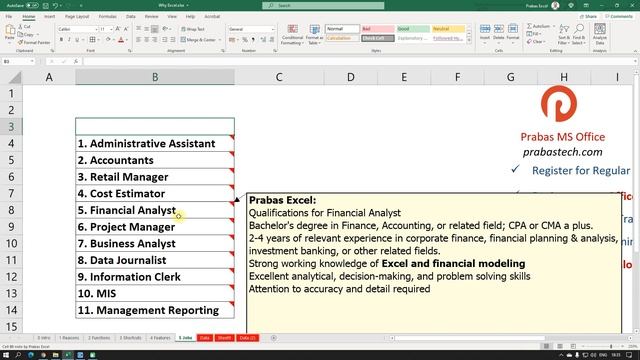
Task: Click the Name Box showing B3
Action: pyautogui.click(x=18, y=62)
